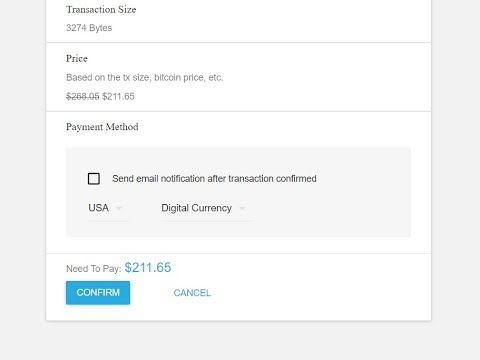Select the 3274 Bytes value text
Viewport: 480px width, 360px height.
point(89,28)
